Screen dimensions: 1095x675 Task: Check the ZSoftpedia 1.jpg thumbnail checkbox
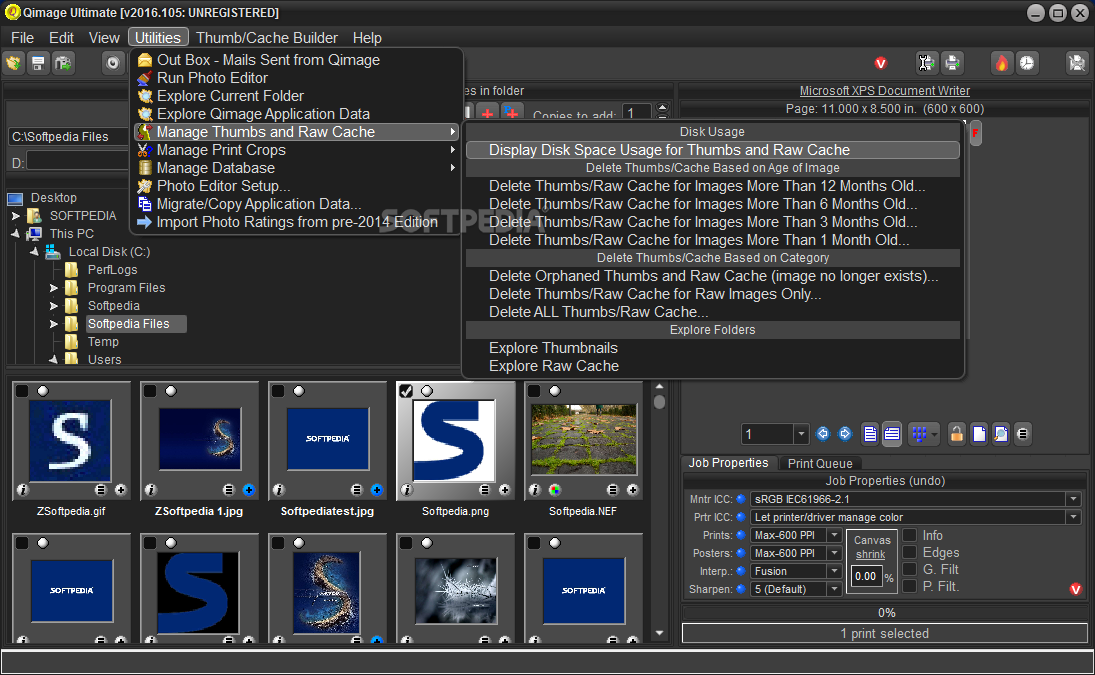[x=150, y=391]
